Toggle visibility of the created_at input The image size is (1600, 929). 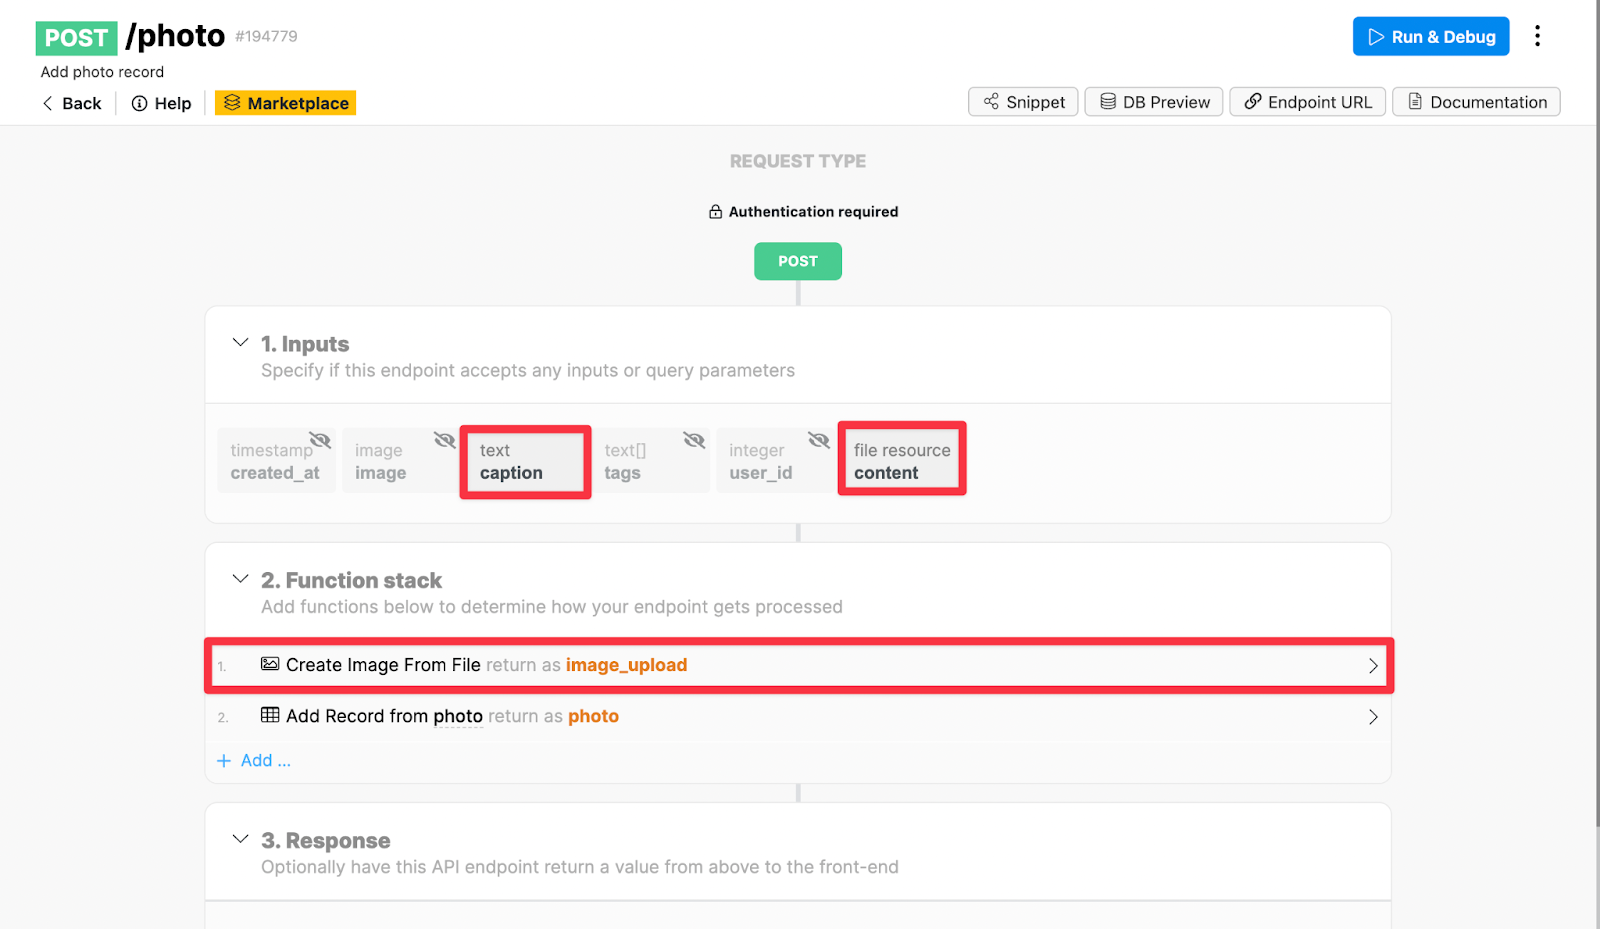point(320,439)
